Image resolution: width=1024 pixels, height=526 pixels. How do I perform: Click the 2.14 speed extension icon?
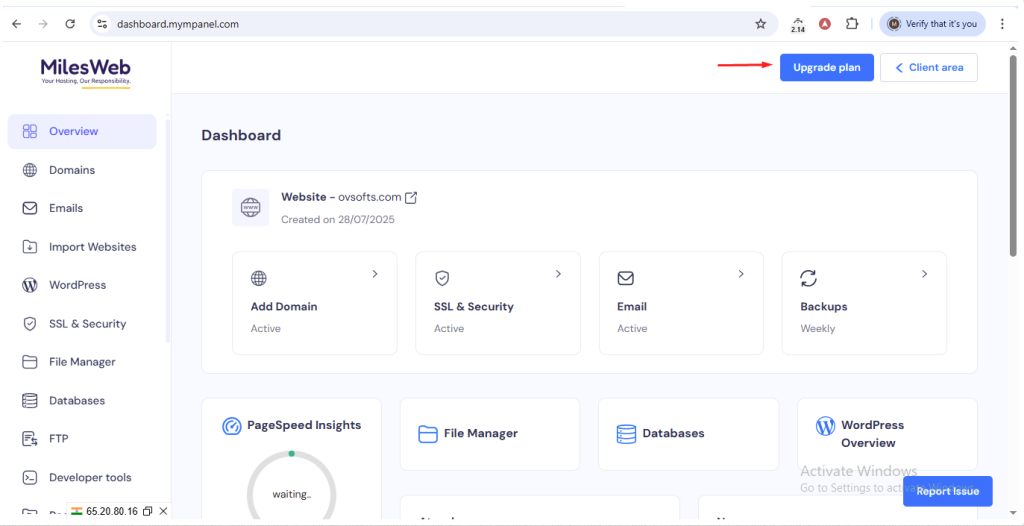(797, 25)
